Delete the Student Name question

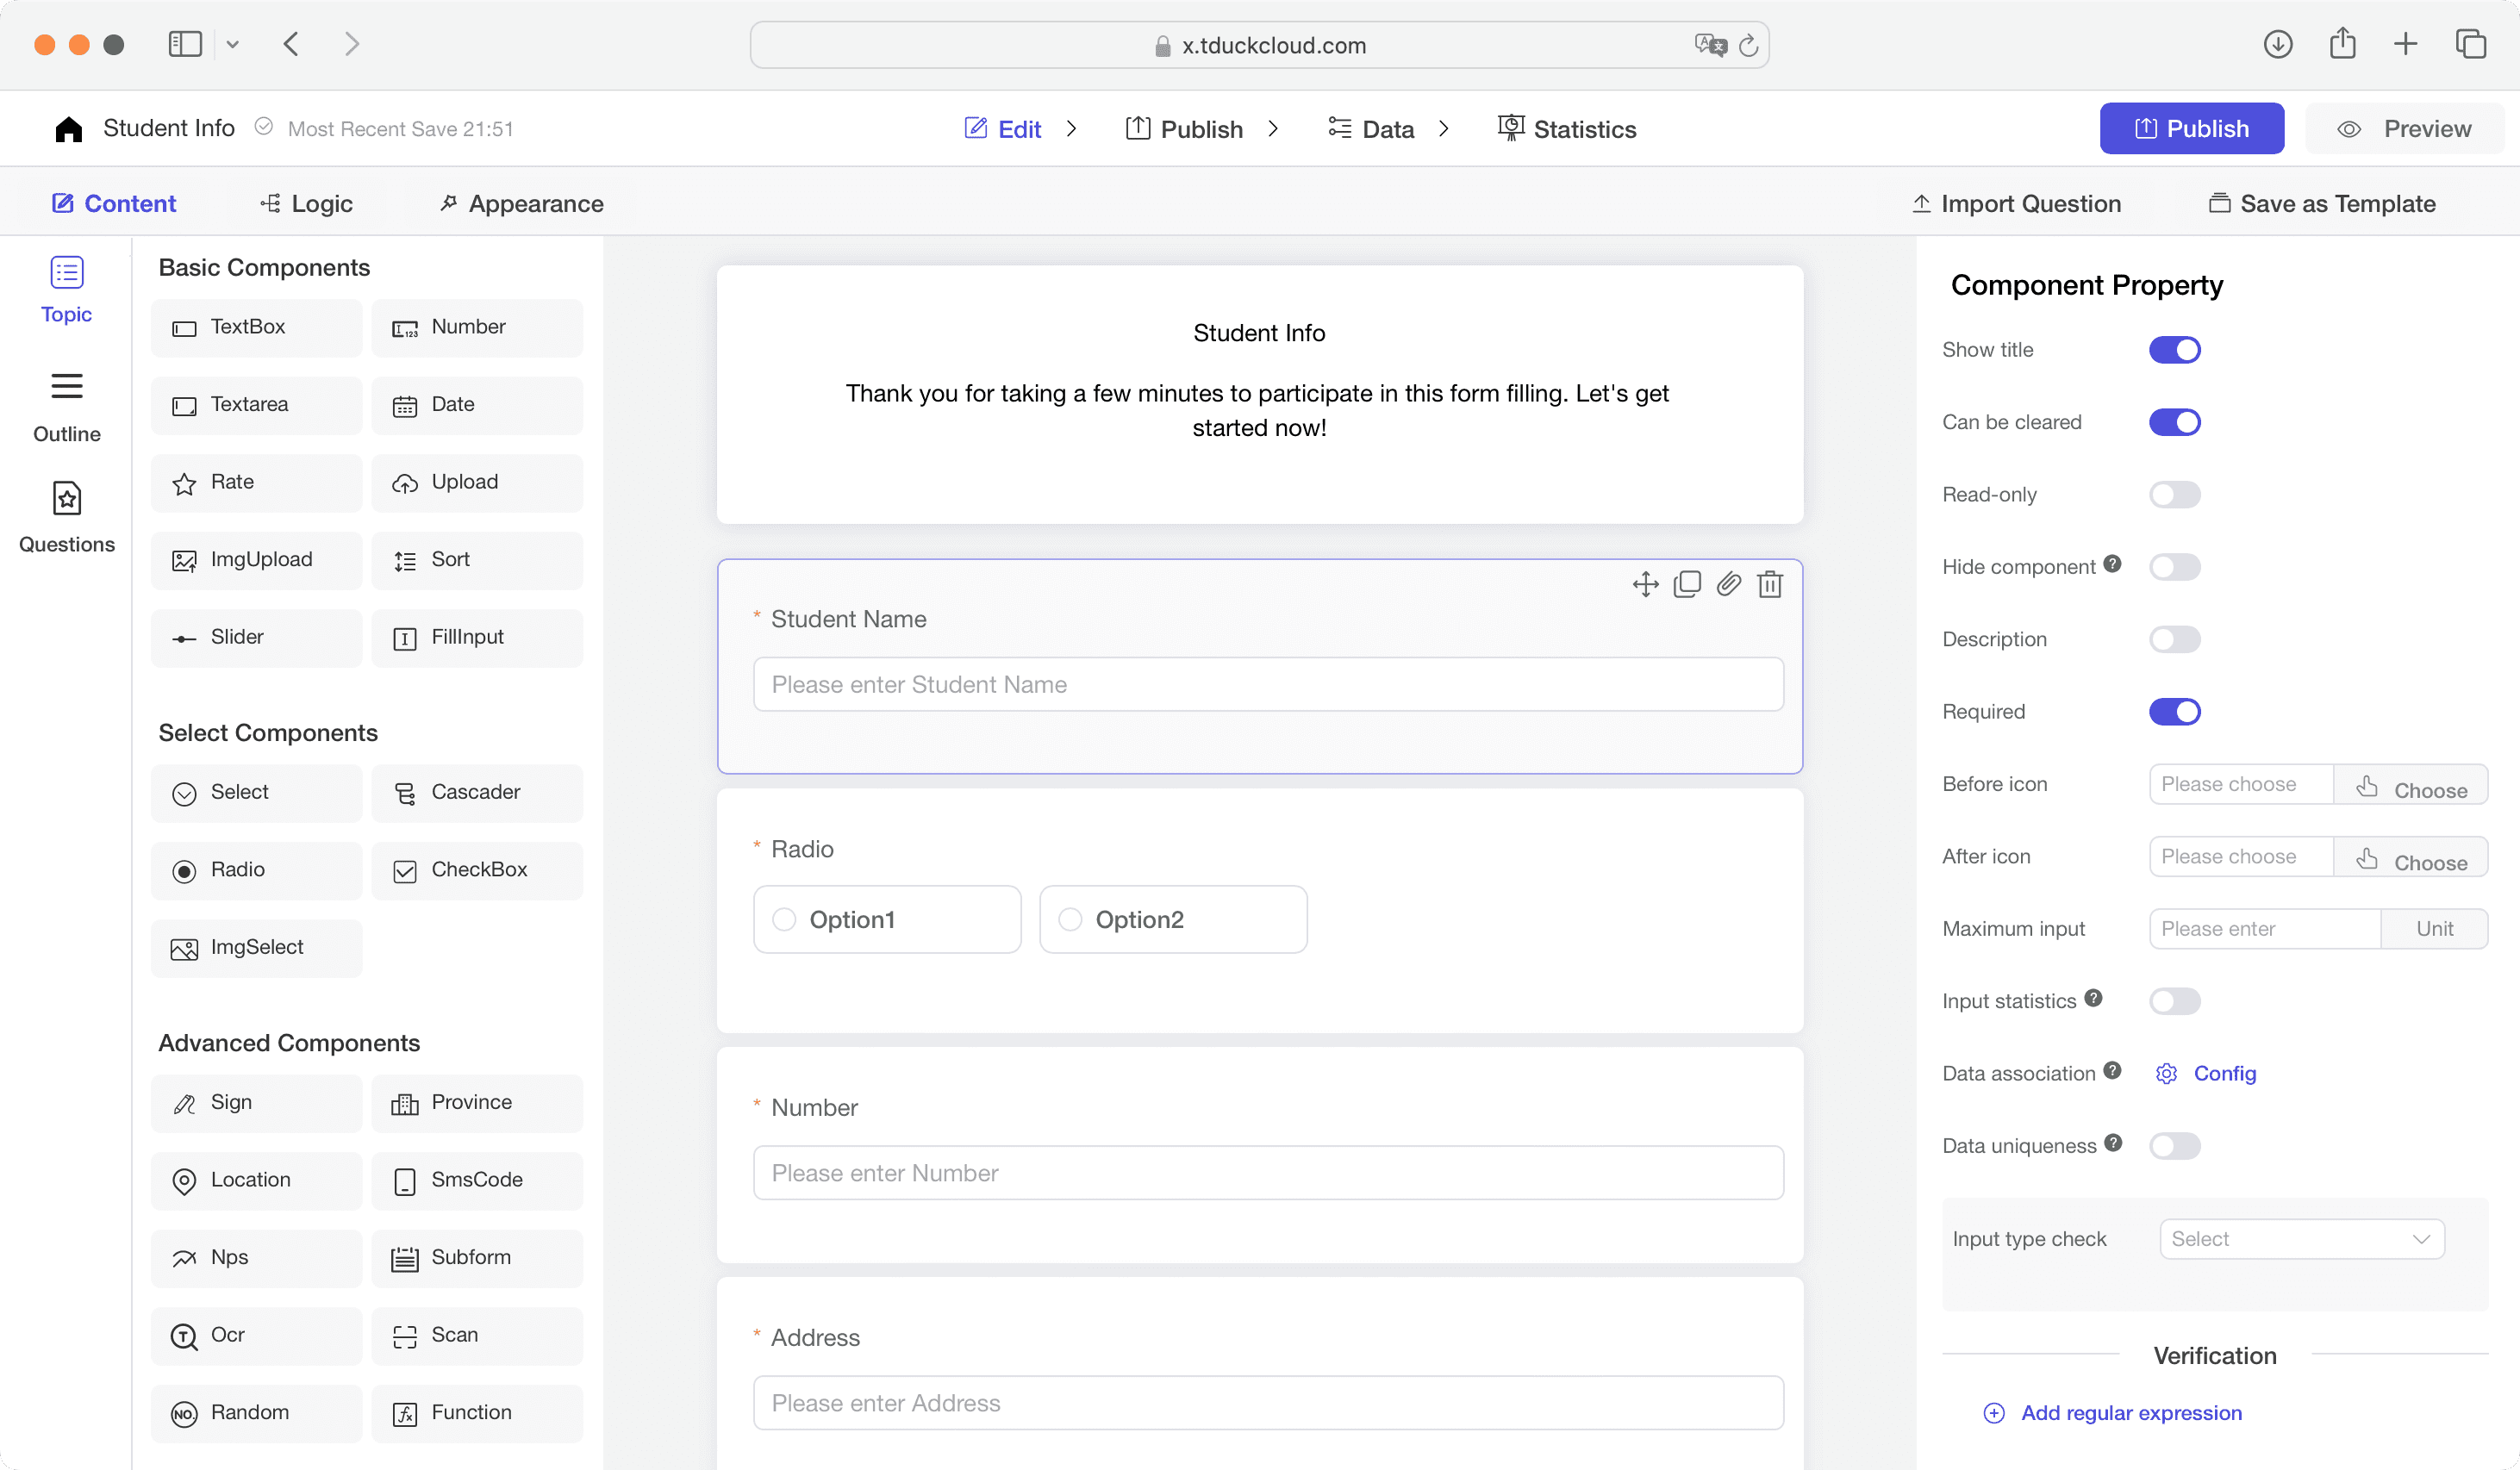click(x=1770, y=584)
